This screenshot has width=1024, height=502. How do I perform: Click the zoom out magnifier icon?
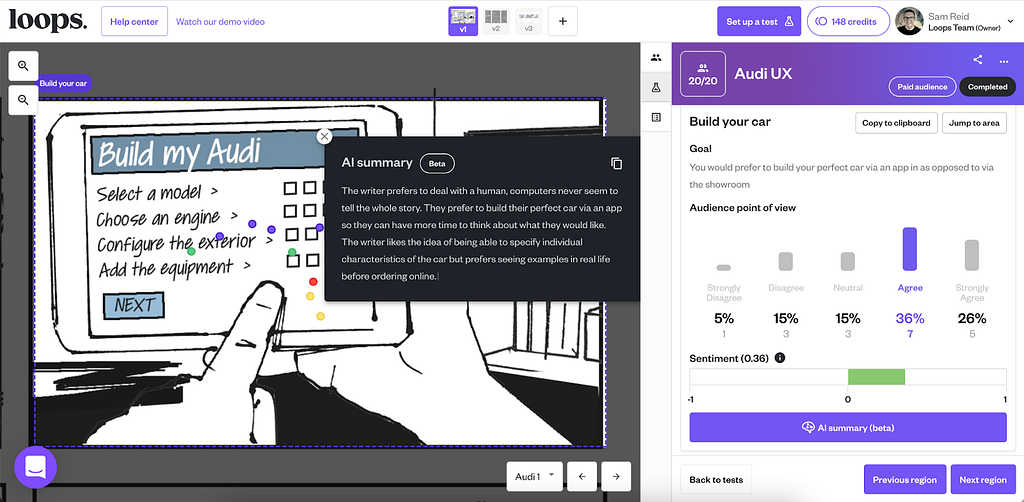(24, 100)
